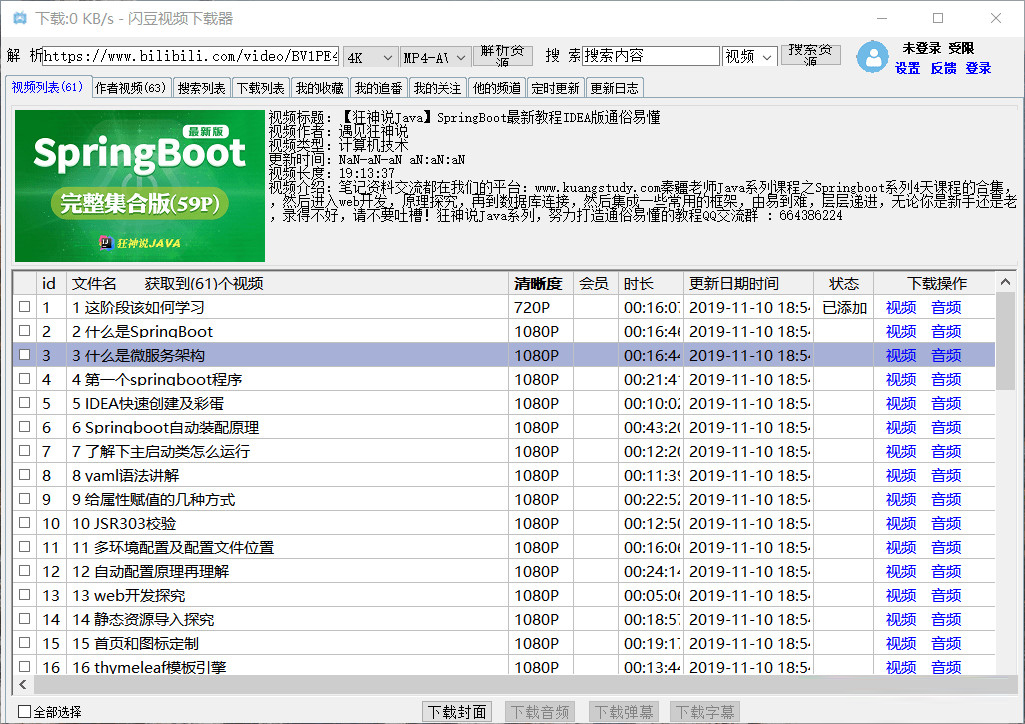Click the app logo in title bar

click(20, 18)
